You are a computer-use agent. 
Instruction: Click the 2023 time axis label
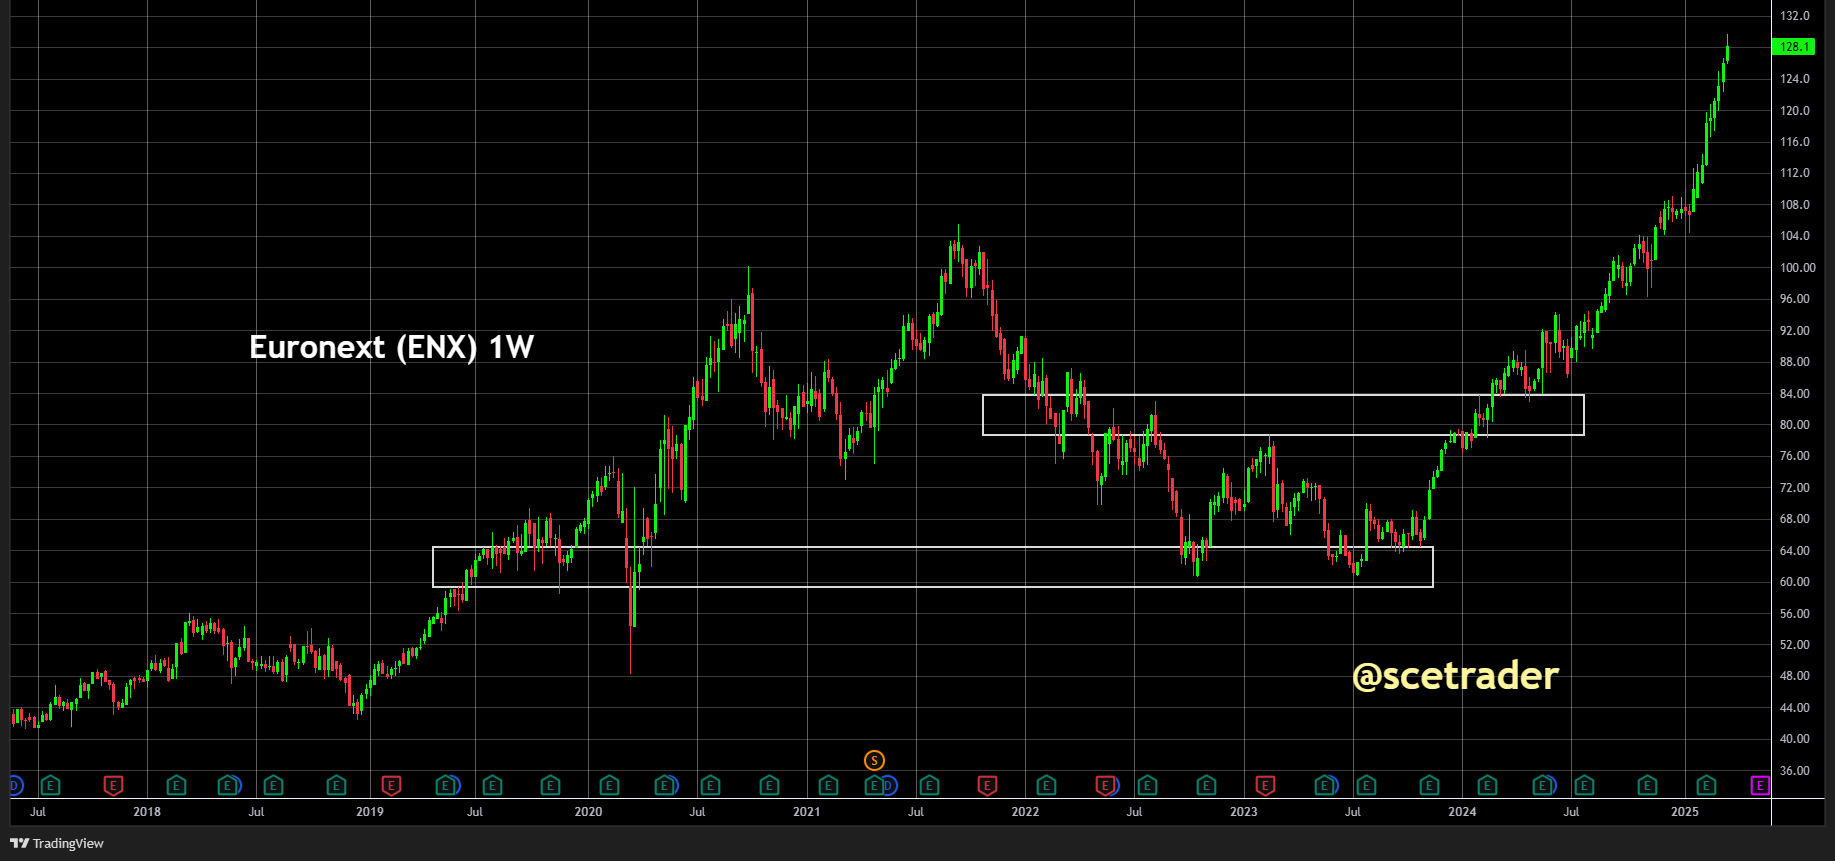pyautogui.click(x=1244, y=812)
